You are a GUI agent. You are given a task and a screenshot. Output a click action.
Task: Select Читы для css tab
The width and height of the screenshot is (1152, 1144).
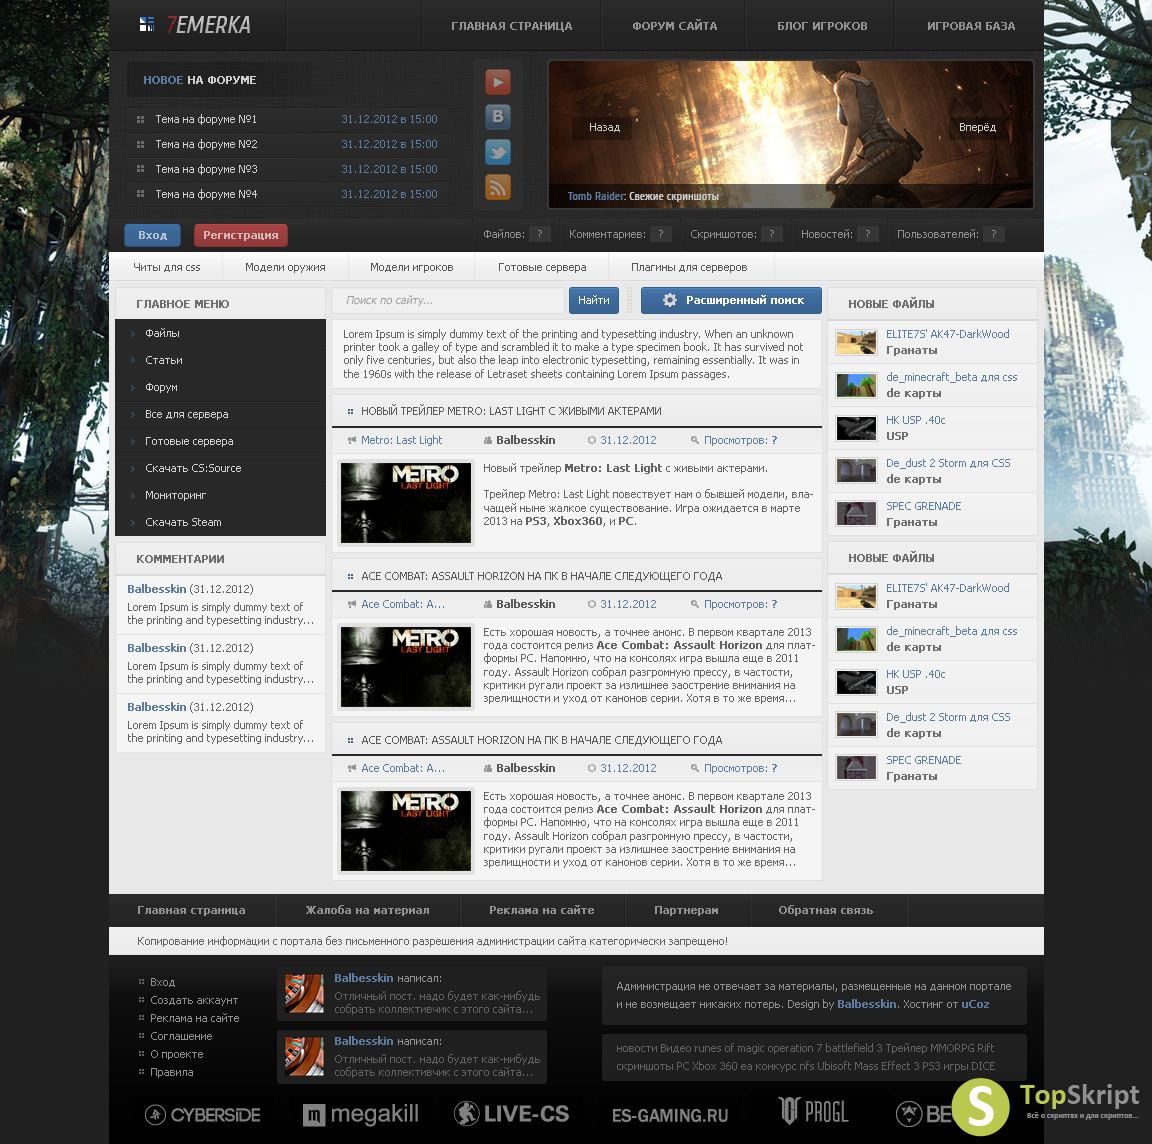pyautogui.click(x=167, y=267)
